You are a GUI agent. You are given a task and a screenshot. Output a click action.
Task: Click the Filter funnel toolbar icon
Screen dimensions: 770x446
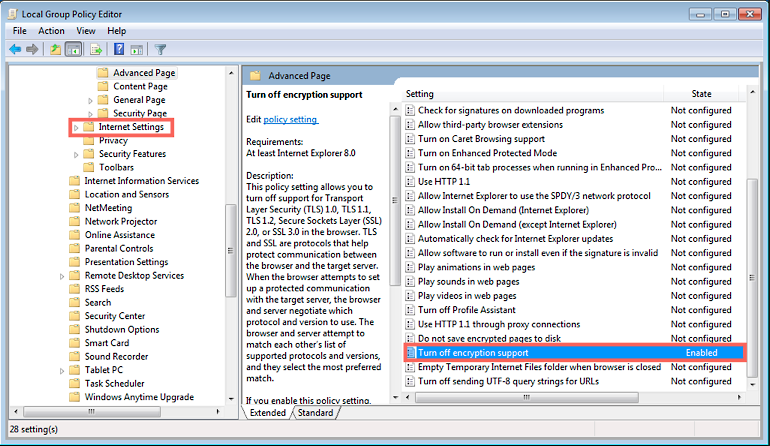tap(160, 49)
